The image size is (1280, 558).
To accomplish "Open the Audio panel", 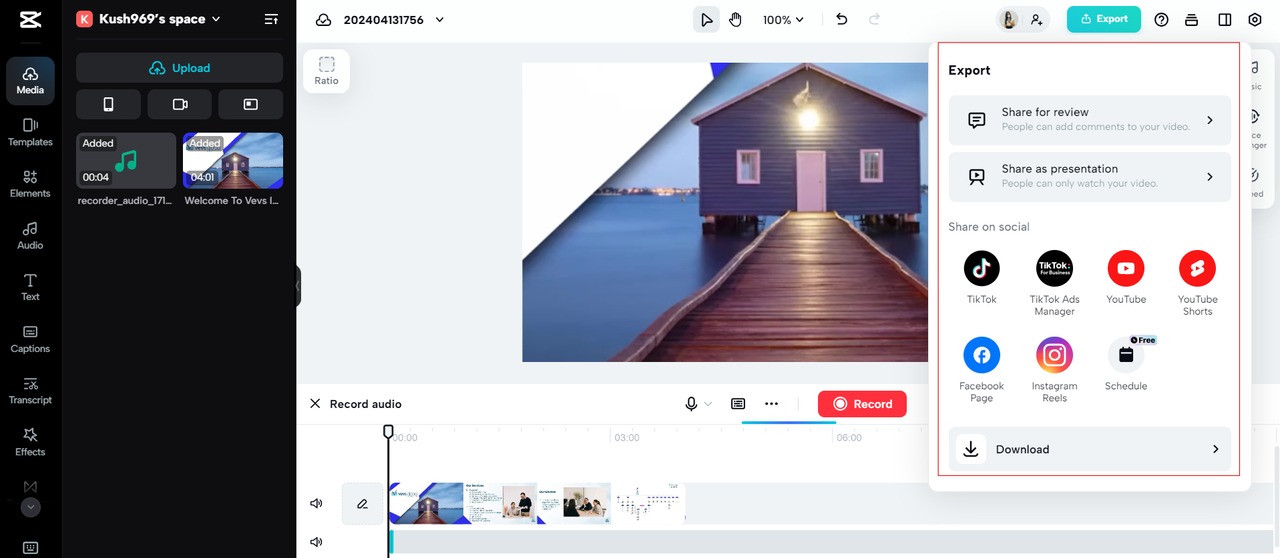I will pyautogui.click(x=30, y=236).
